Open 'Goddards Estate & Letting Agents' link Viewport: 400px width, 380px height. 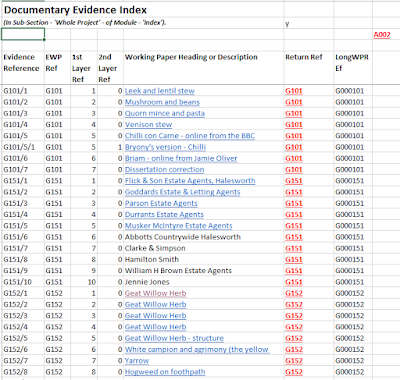pyautogui.click(x=182, y=192)
